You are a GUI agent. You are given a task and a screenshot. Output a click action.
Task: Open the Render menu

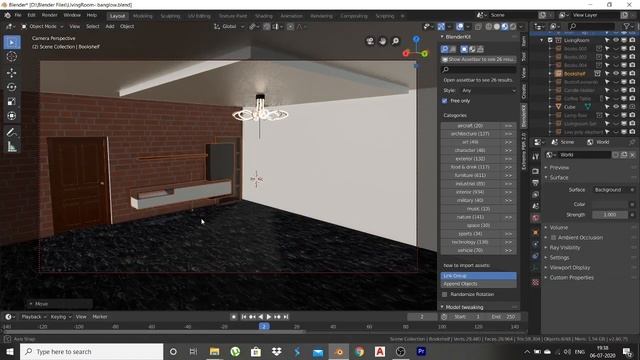click(49, 15)
